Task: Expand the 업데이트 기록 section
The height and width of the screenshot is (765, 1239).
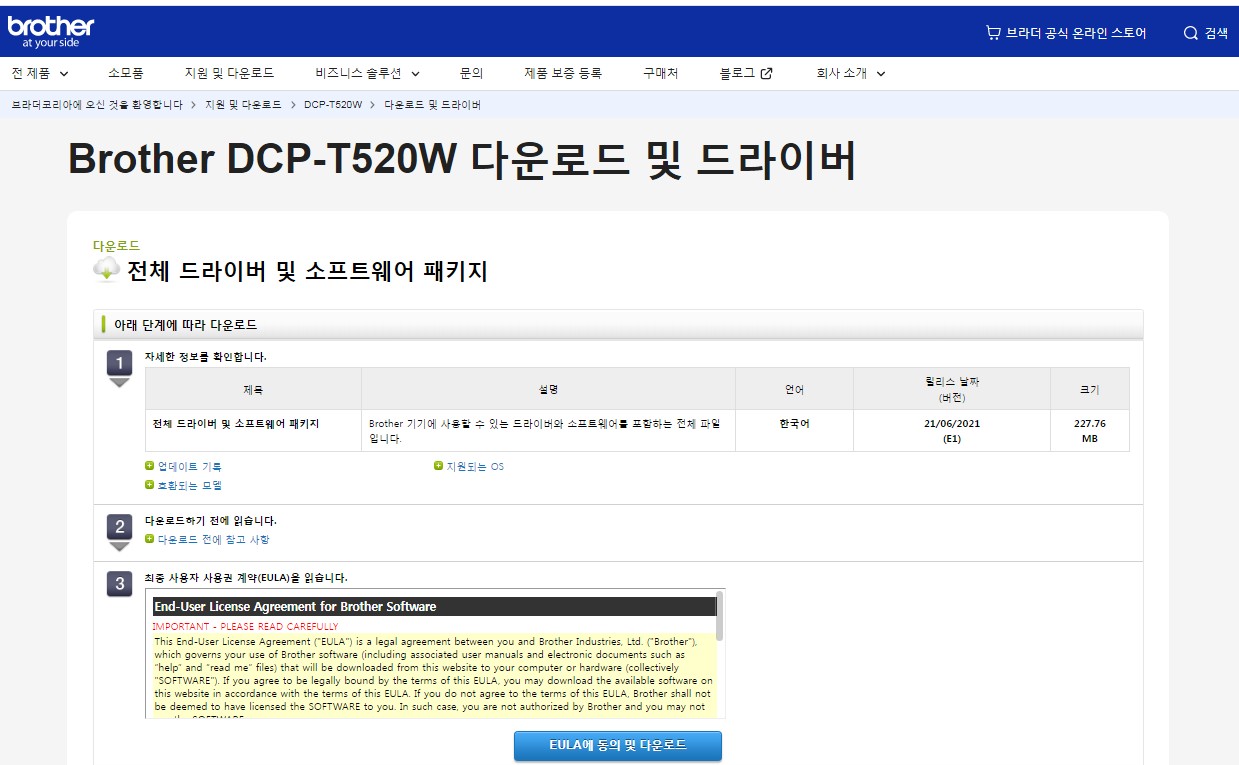Action: pyautogui.click(x=190, y=466)
